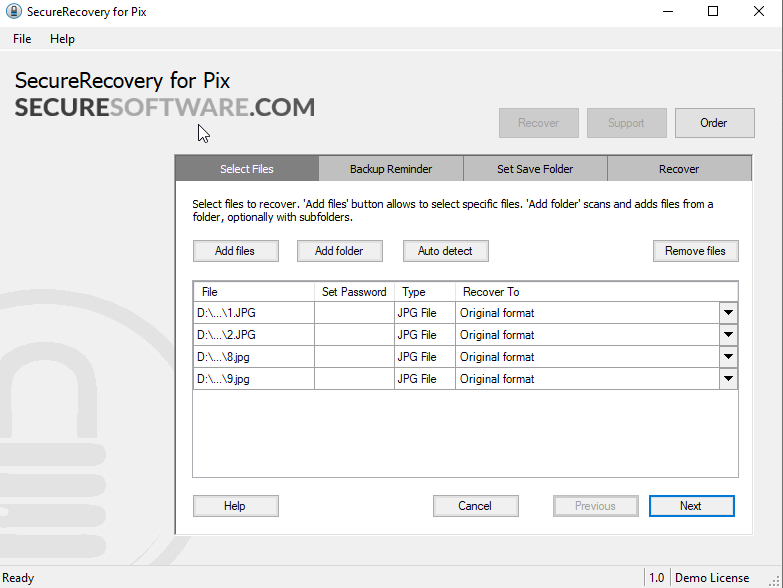Open the Help button at bottom left
Screen dimensions: 783x588
click(x=236, y=506)
